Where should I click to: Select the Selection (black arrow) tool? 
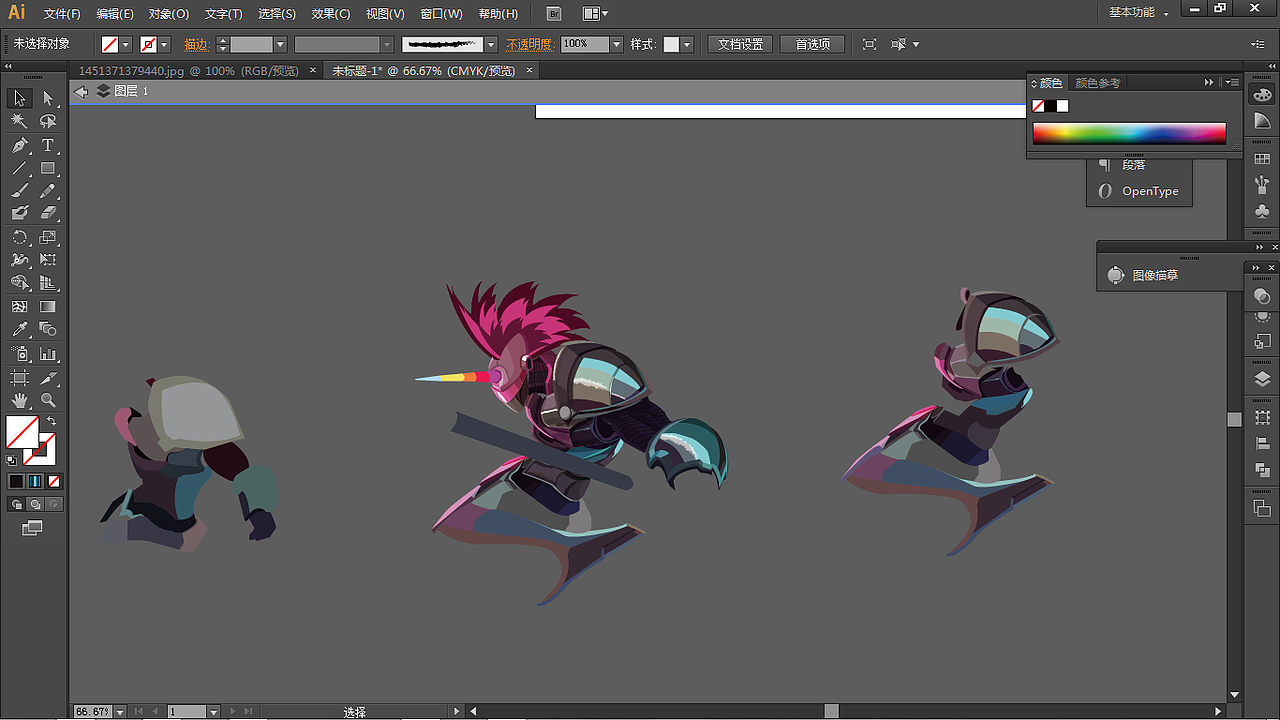[19, 98]
